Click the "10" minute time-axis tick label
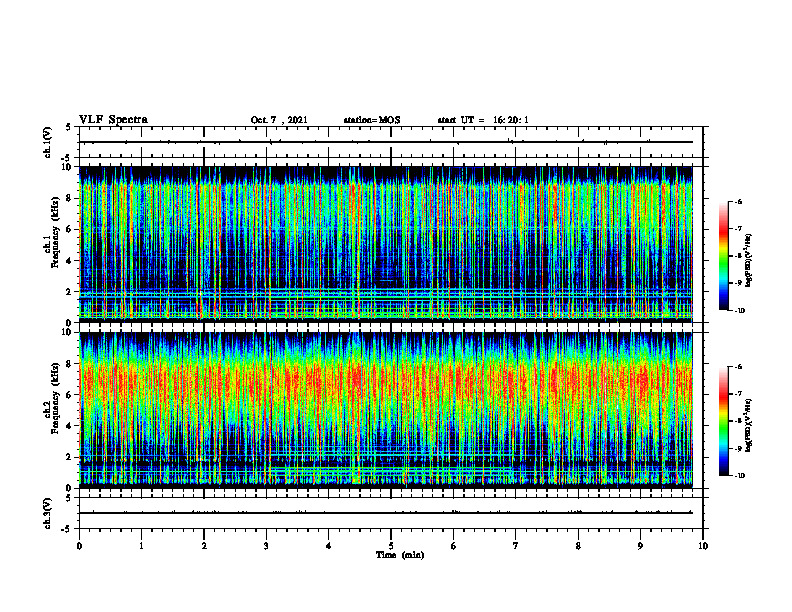Image resolution: width=792 pixels, height=612 pixels. click(x=703, y=546)
